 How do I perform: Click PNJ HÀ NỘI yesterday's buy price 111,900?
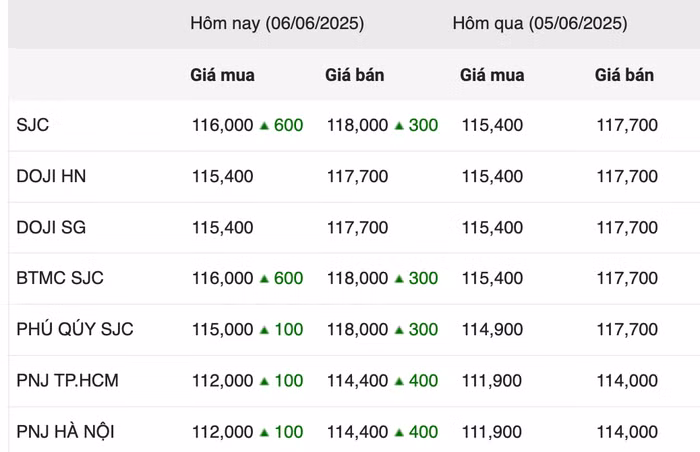[x=492, y=432]
